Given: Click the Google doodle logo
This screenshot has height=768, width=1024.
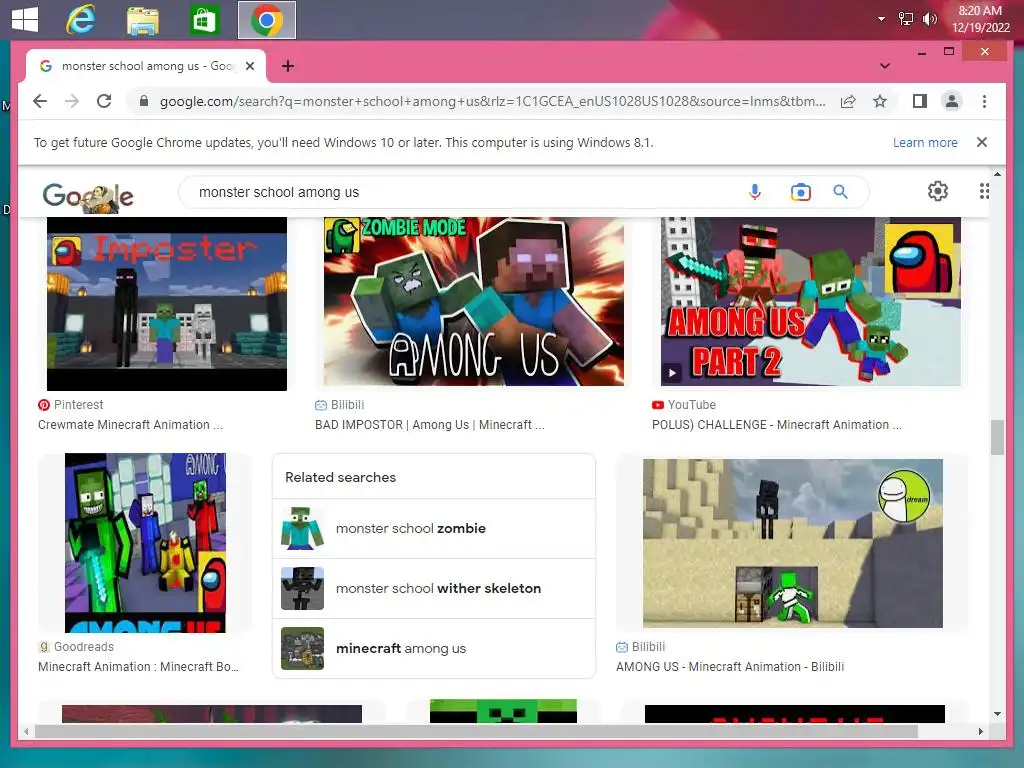Looking at the screenshot, I should tap(88, 196).
